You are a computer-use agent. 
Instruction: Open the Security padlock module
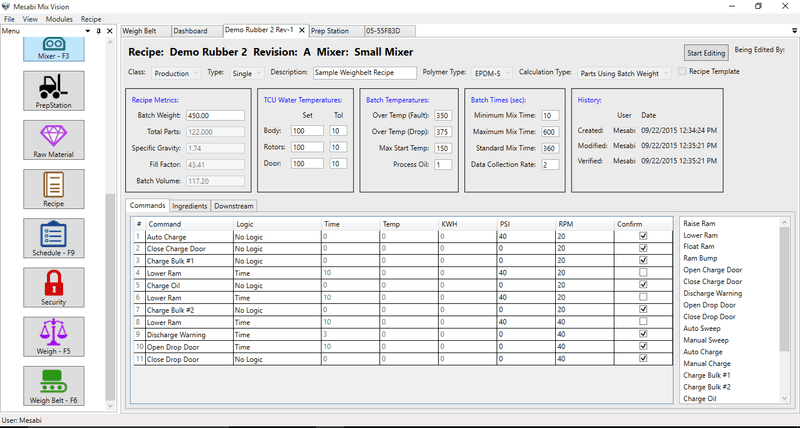coord(54,288)
